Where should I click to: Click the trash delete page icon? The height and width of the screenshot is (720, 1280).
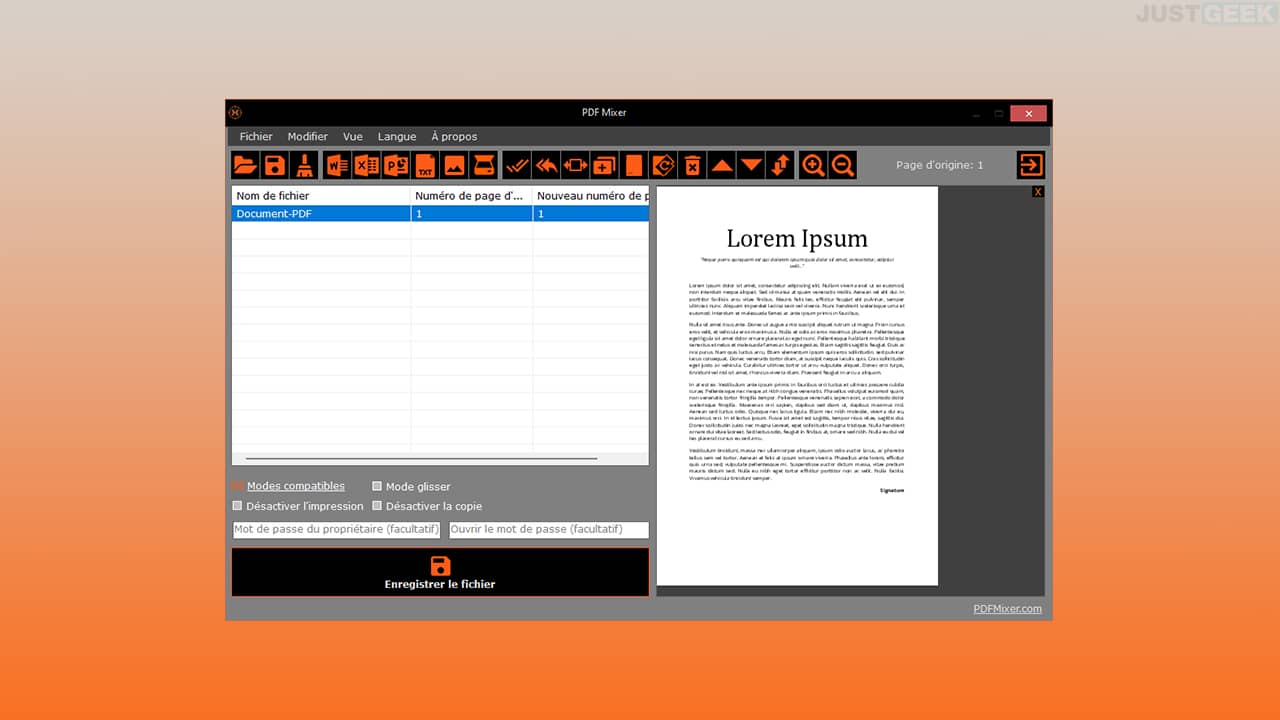click(x=691, y=165)
